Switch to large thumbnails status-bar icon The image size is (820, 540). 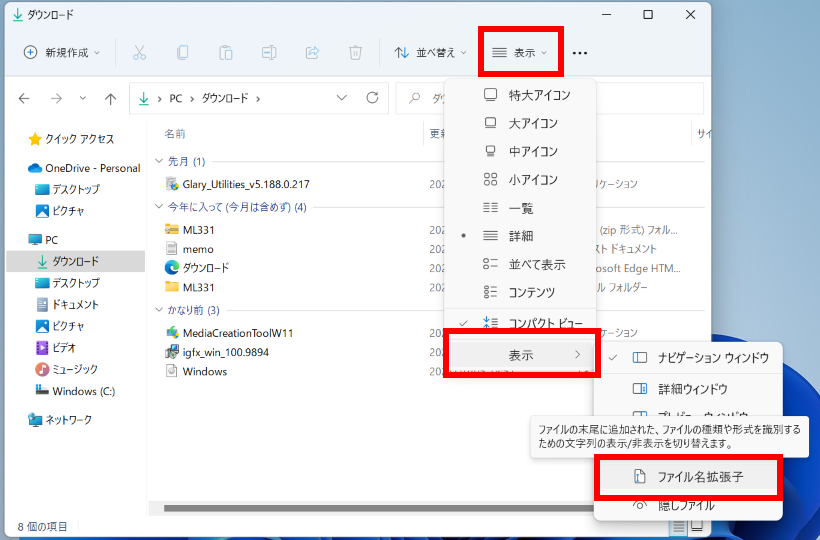pos(696,526)
